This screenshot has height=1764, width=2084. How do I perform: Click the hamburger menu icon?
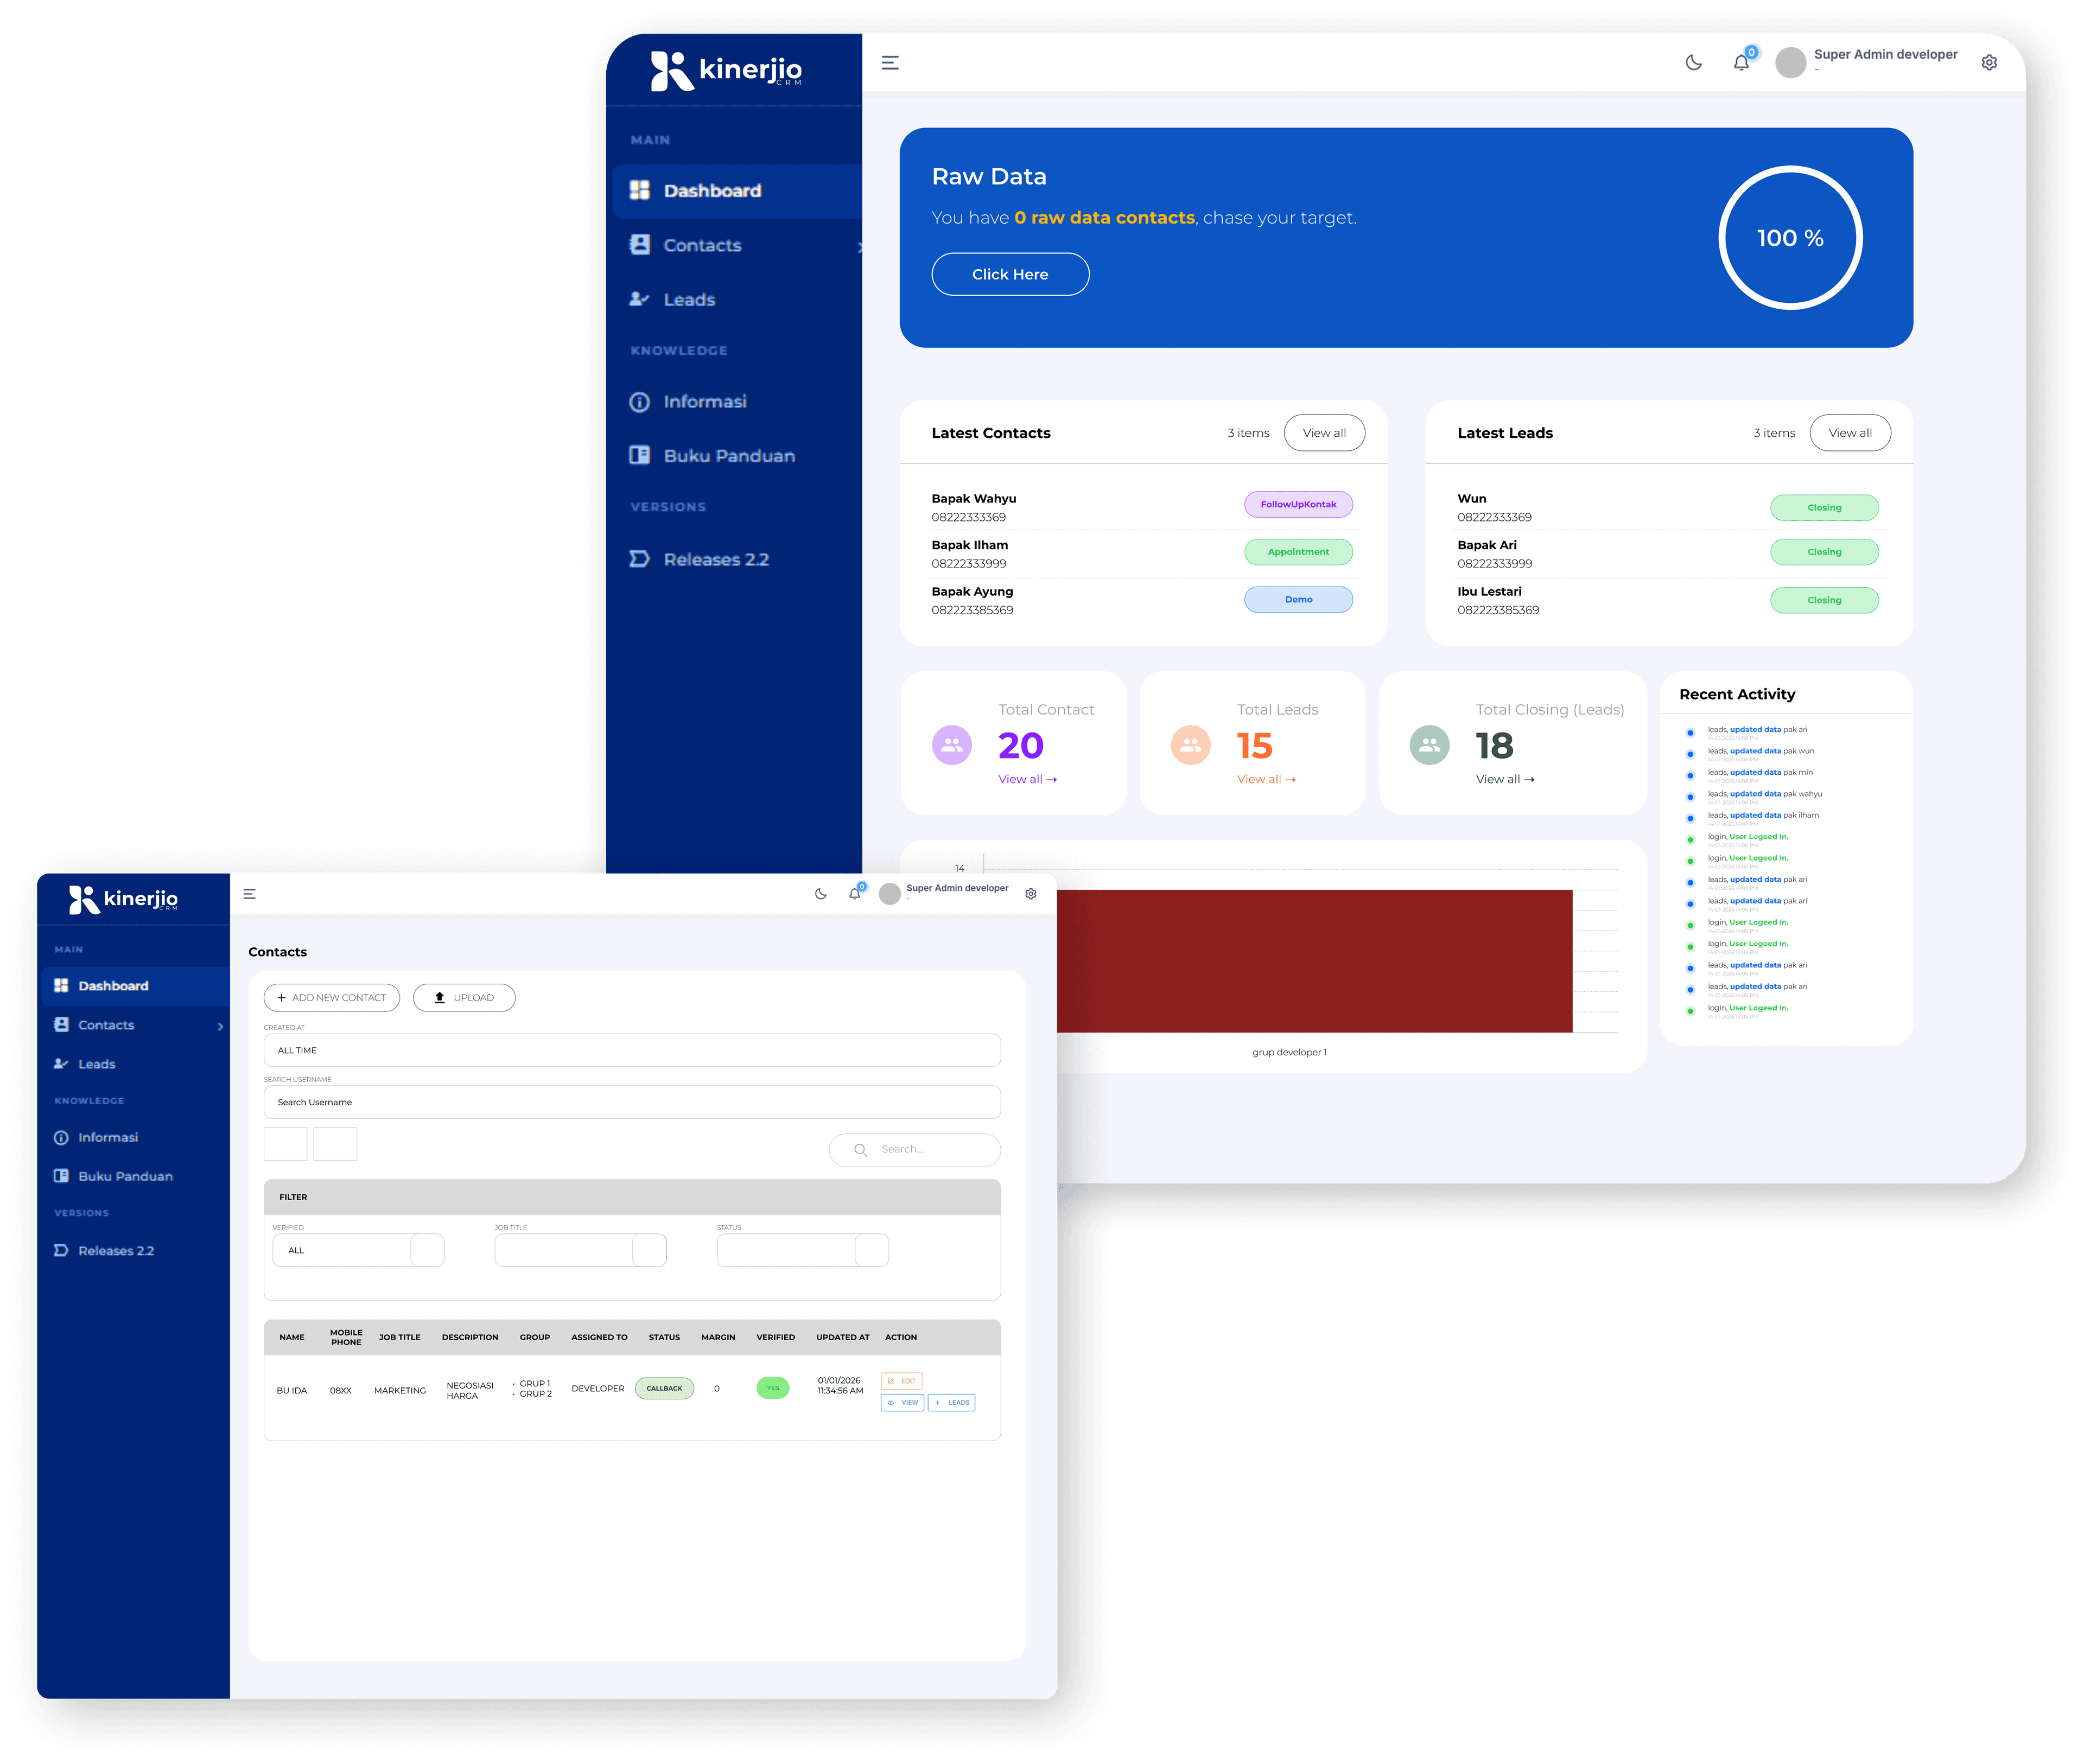[889, 62]
